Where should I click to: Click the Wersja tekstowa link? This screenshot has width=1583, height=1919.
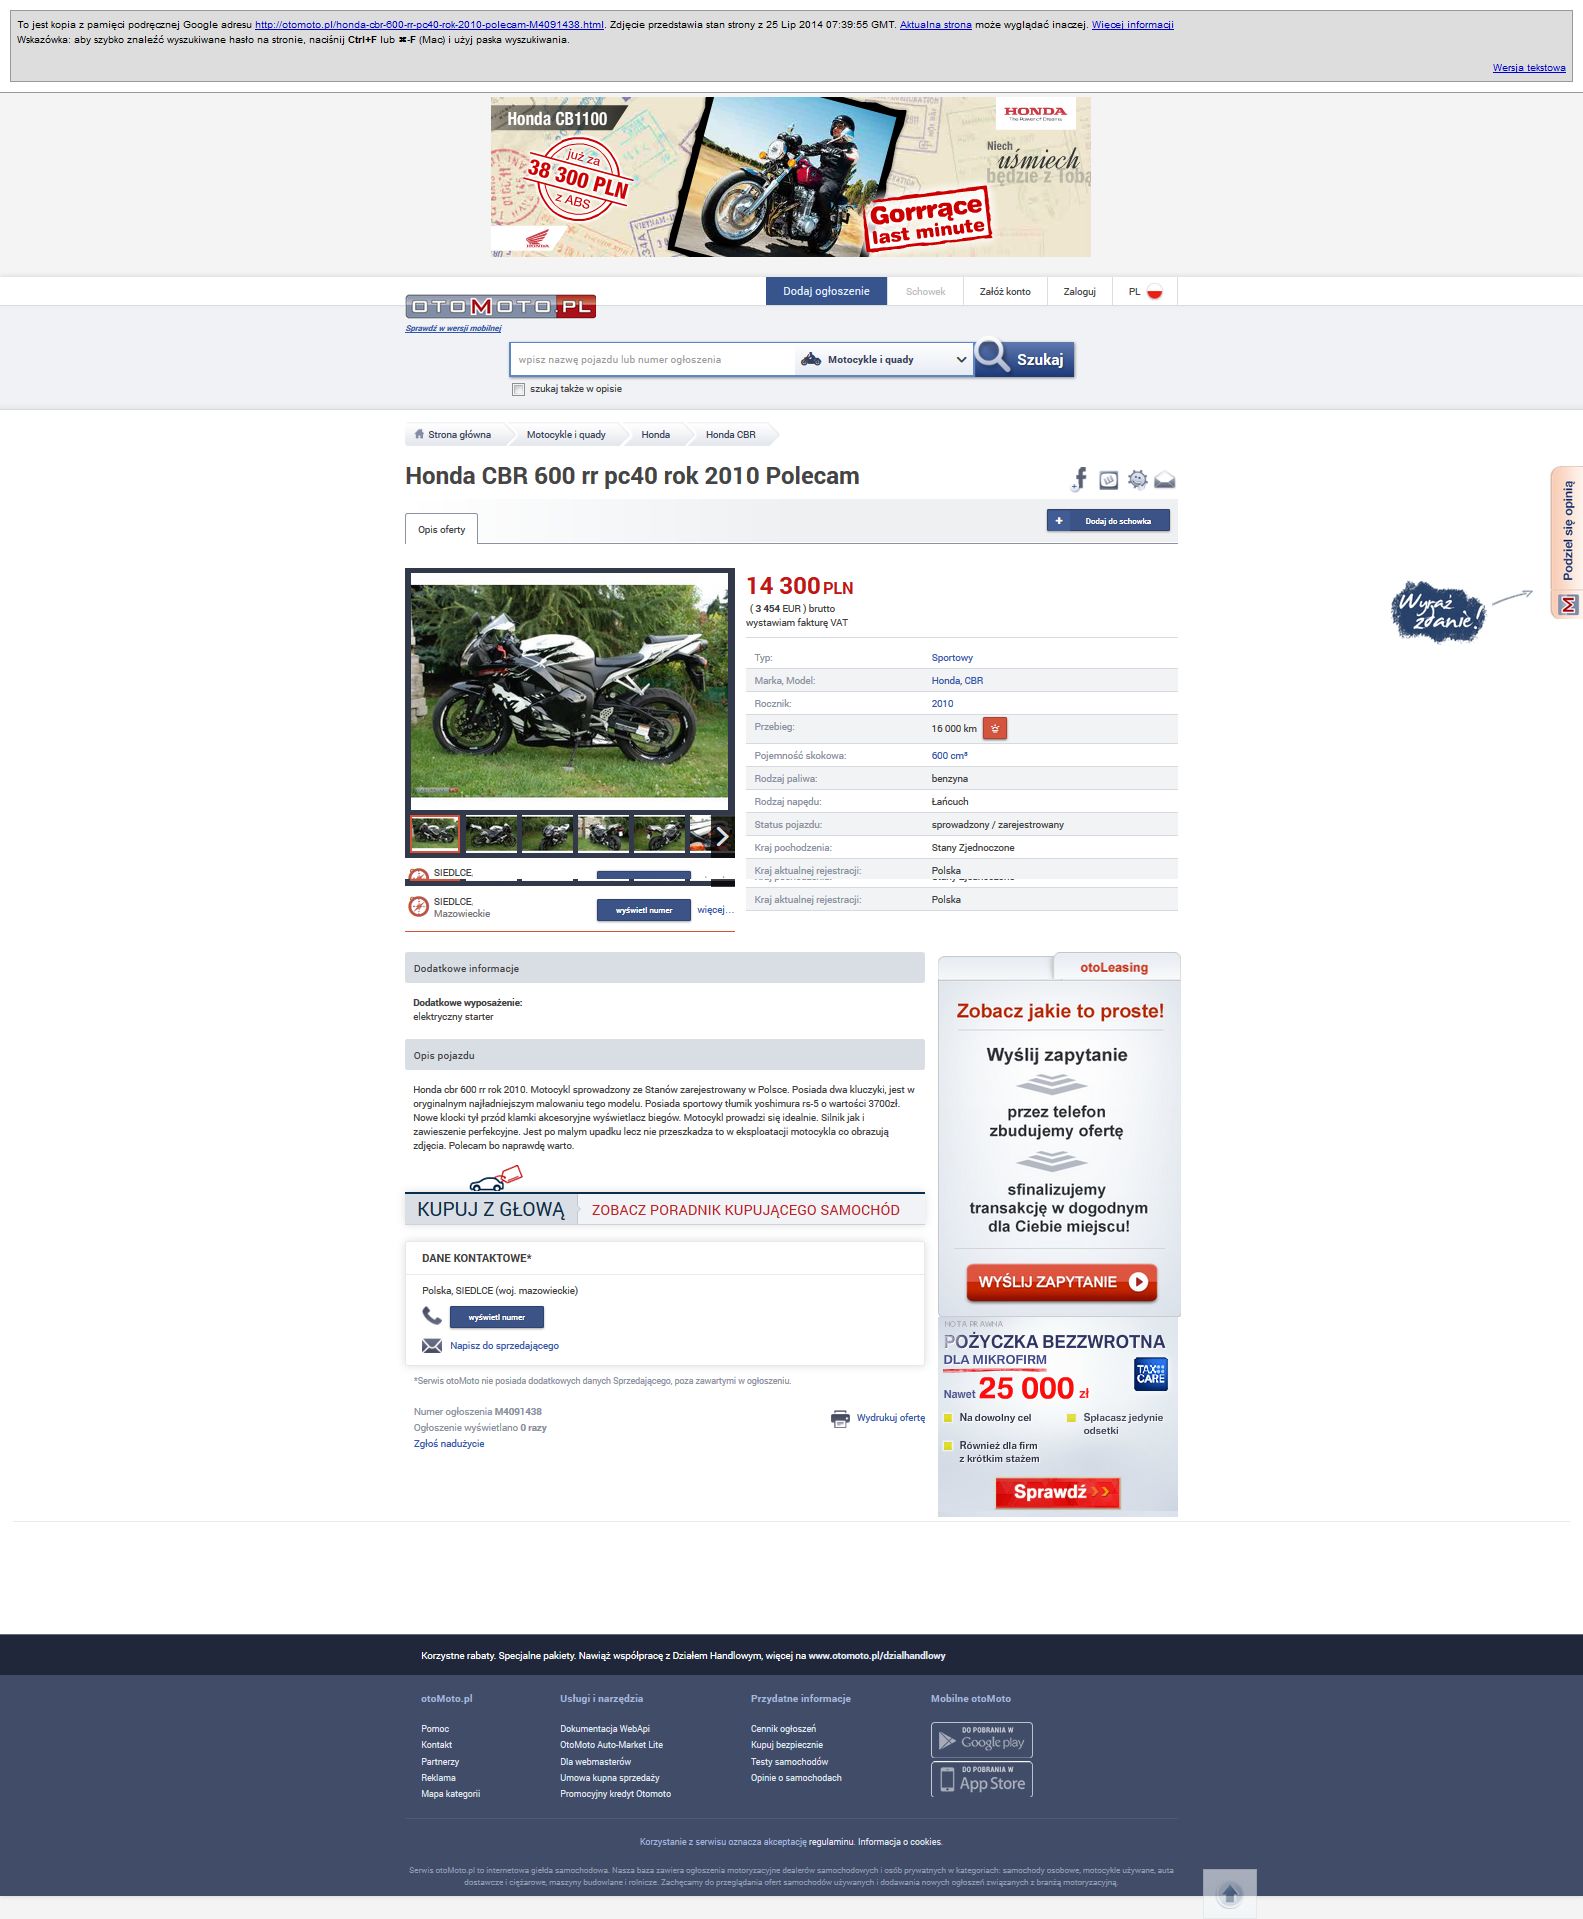pos(1529,68)
